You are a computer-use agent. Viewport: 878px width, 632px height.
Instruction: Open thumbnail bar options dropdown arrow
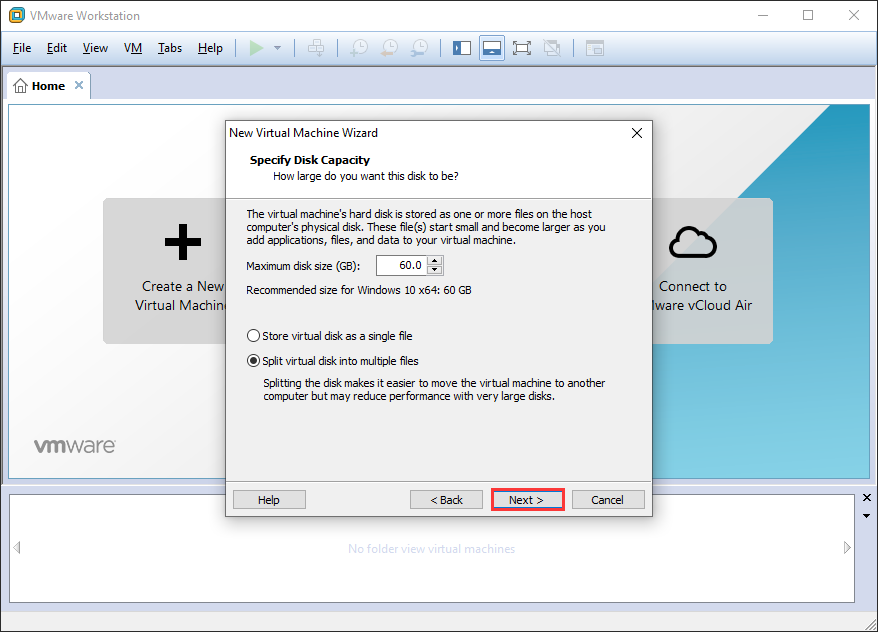pyautogui.click(x=867, y=516)
